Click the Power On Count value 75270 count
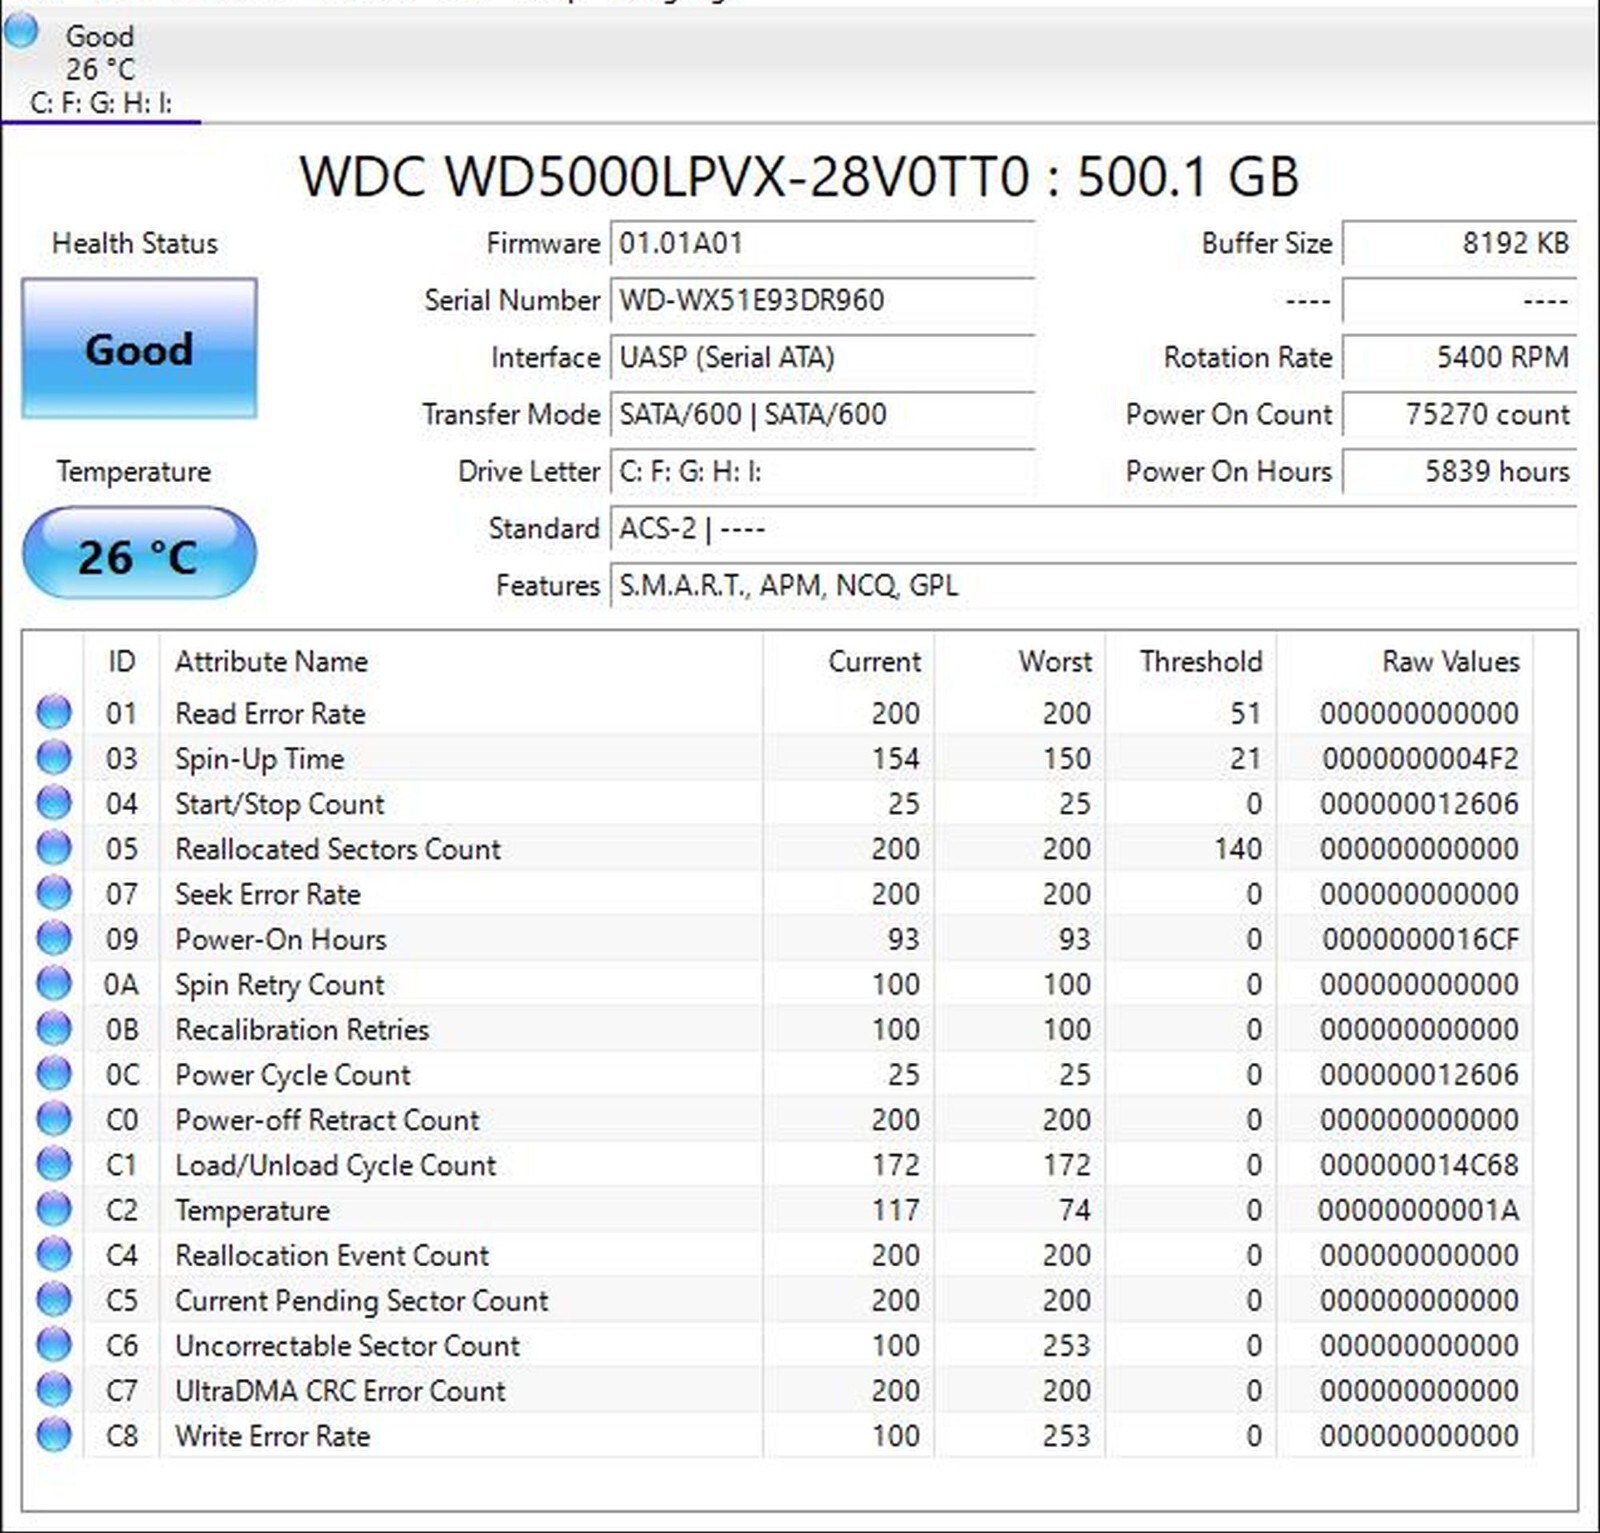This screenshot has width=1600, height=1533. 1460,414
